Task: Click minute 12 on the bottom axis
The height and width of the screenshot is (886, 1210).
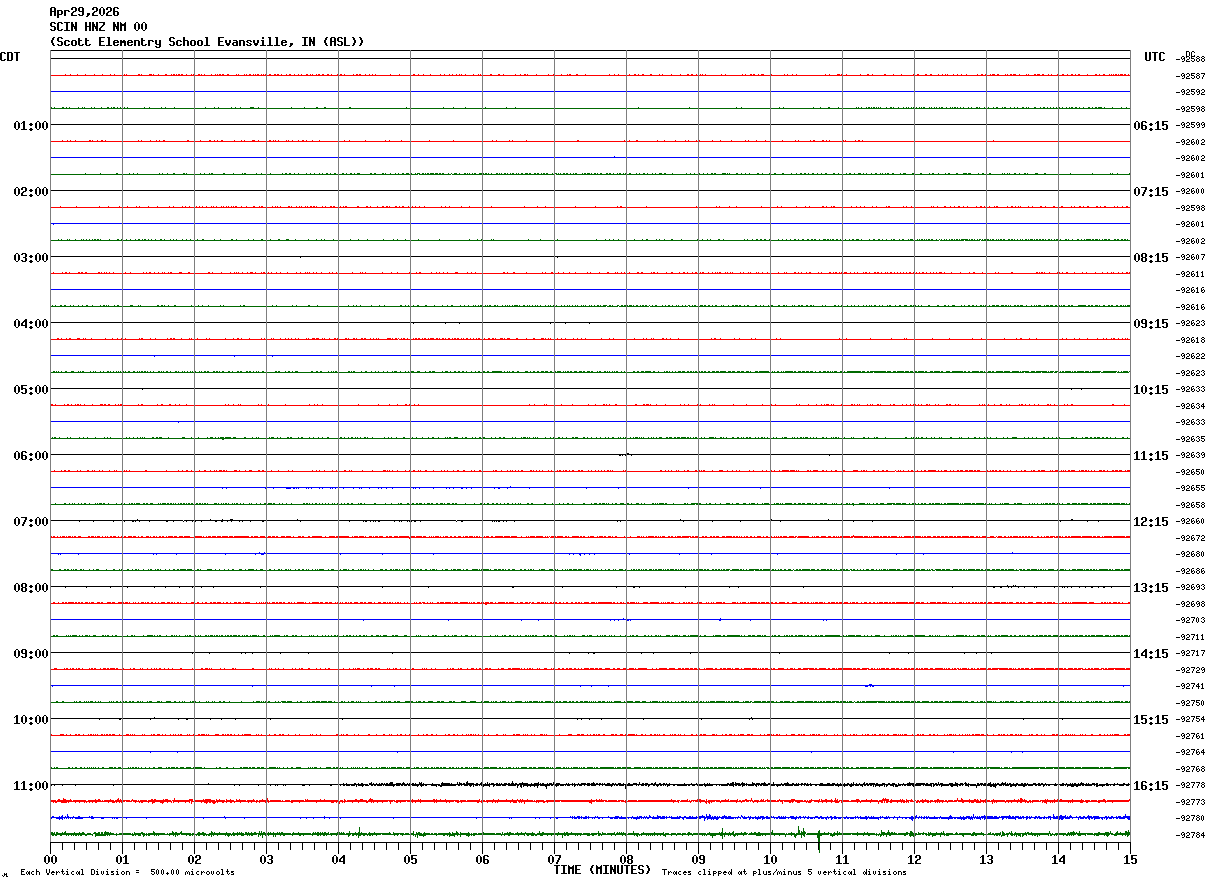Action: click(914, 858)
